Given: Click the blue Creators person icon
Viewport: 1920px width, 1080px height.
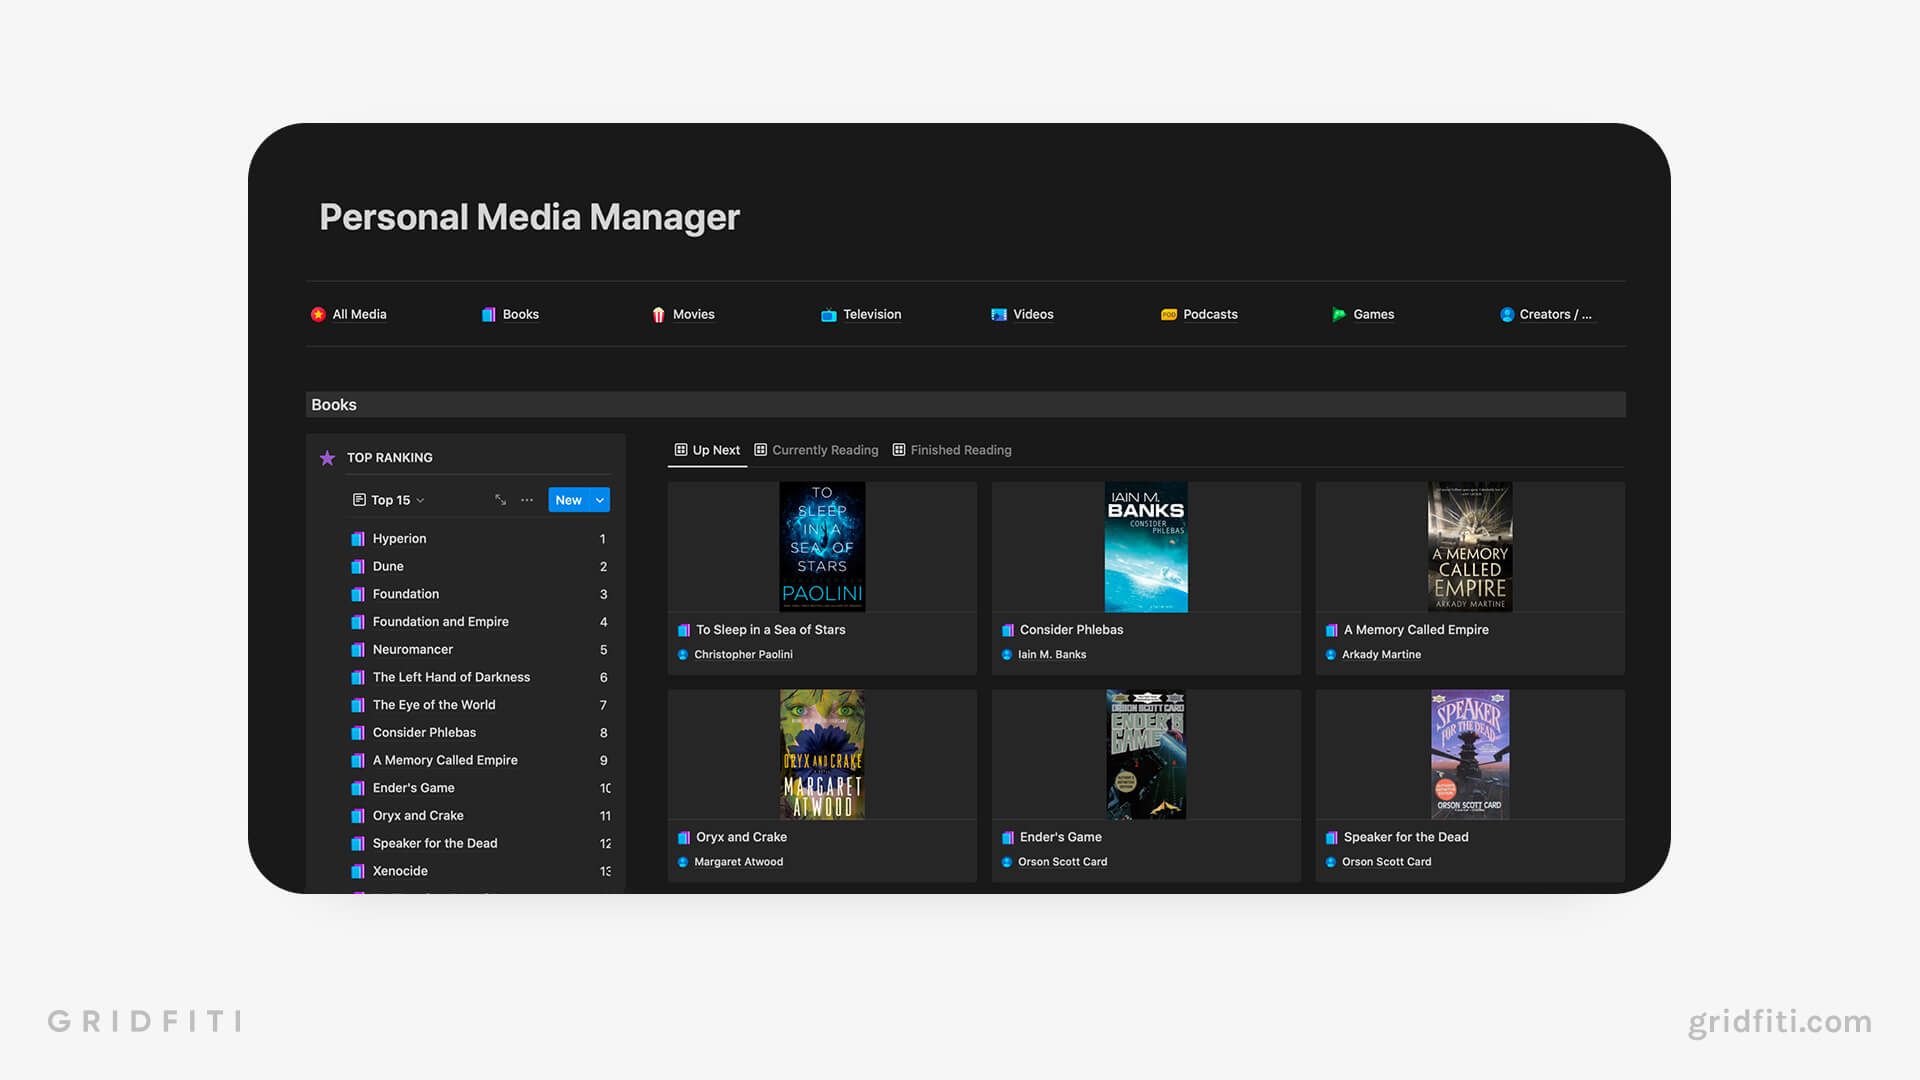Looking at the screenshot, I should point(1506,314).
